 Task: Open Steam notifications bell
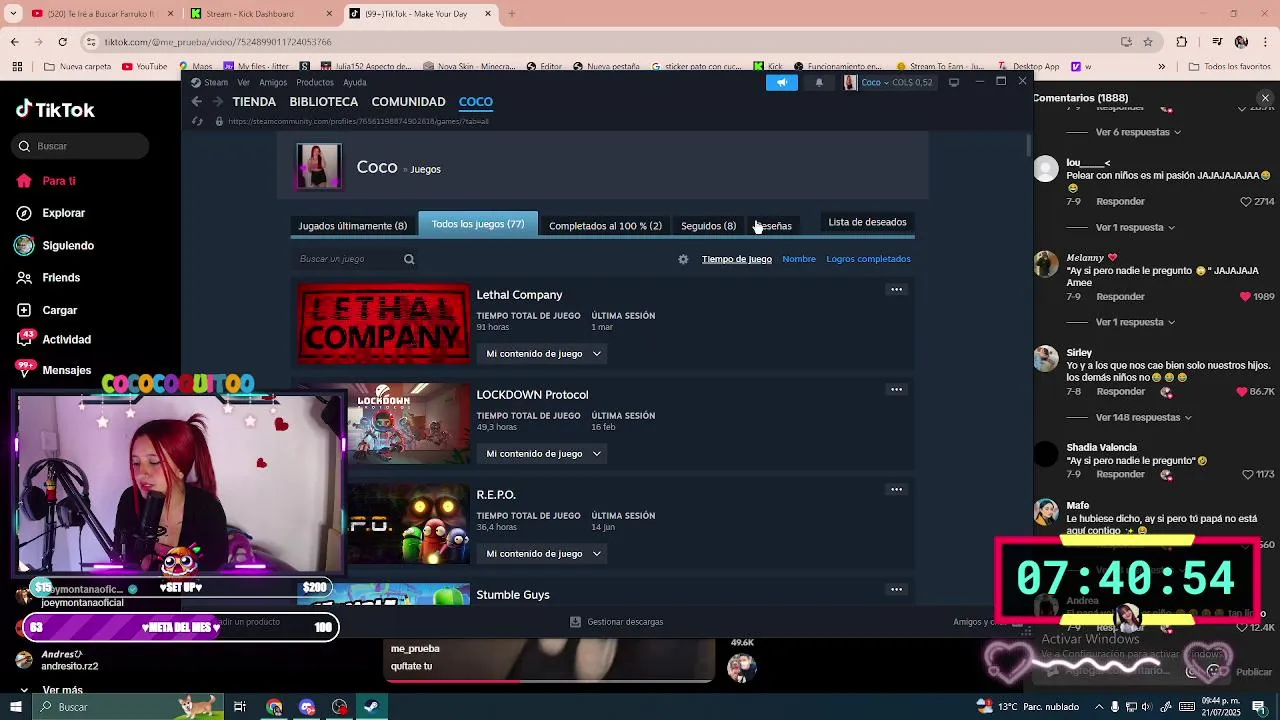819,82
